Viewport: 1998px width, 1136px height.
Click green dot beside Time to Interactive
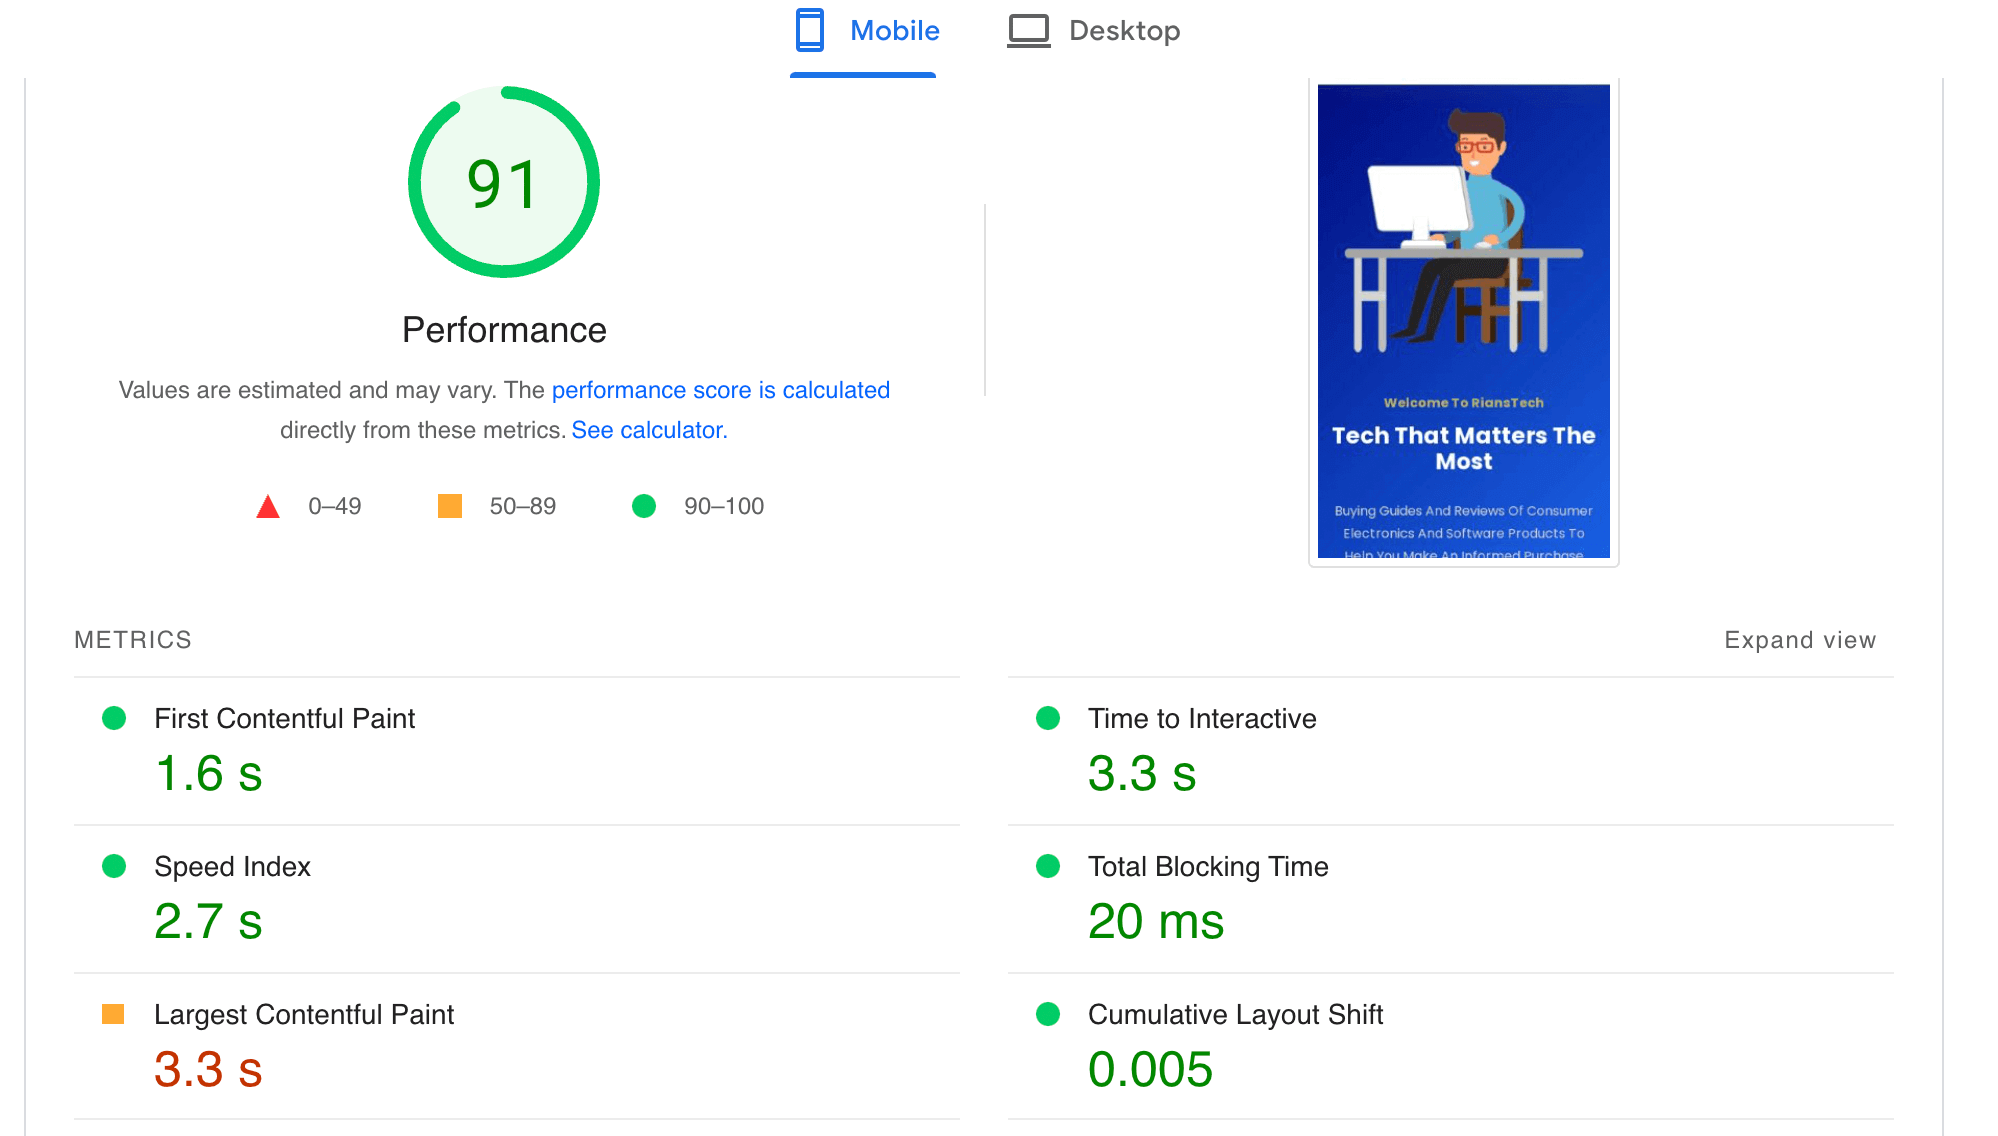click(1048, 718)
